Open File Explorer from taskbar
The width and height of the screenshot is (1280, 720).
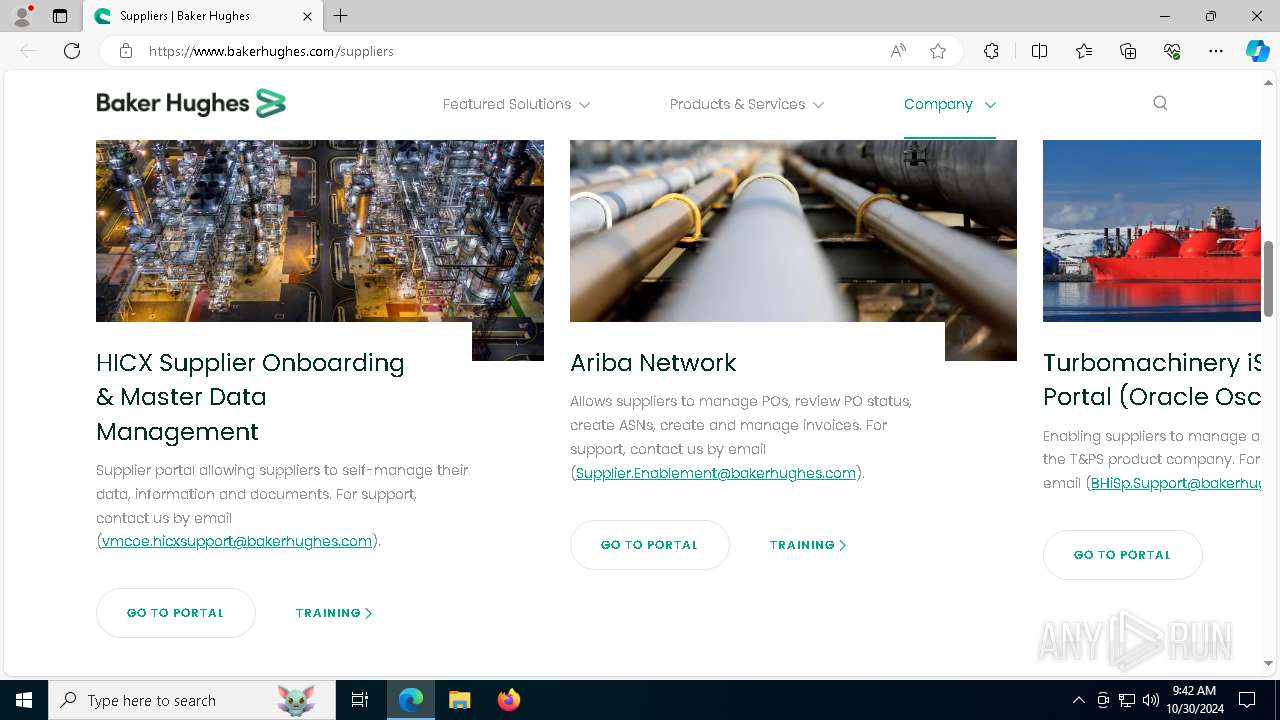(x=459, y=700)
